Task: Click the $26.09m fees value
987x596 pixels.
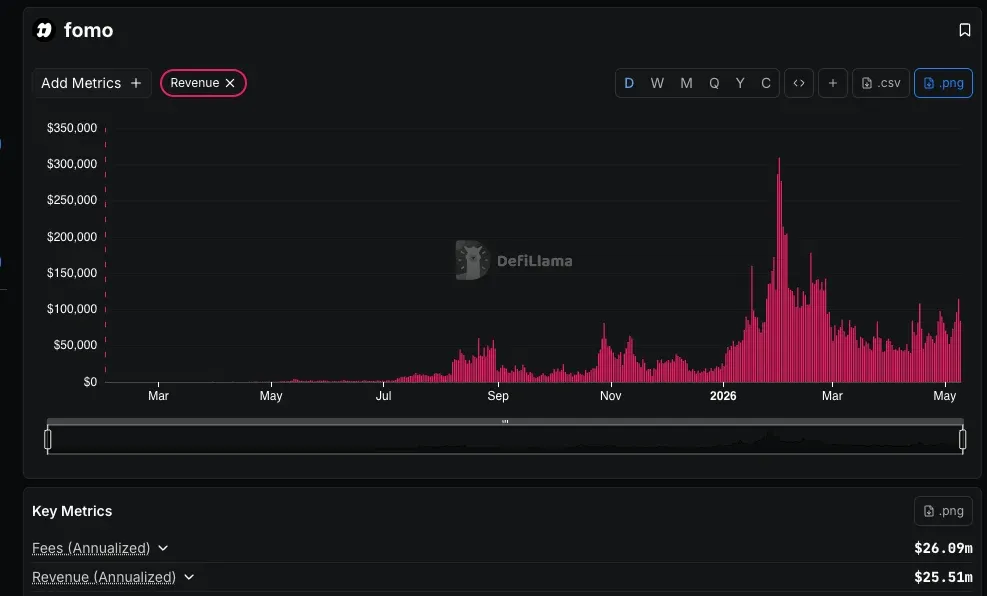Action: [x=943, y=548]
